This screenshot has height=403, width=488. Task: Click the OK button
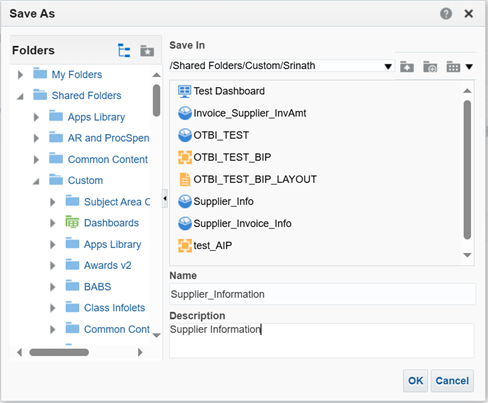coord(415,381)
